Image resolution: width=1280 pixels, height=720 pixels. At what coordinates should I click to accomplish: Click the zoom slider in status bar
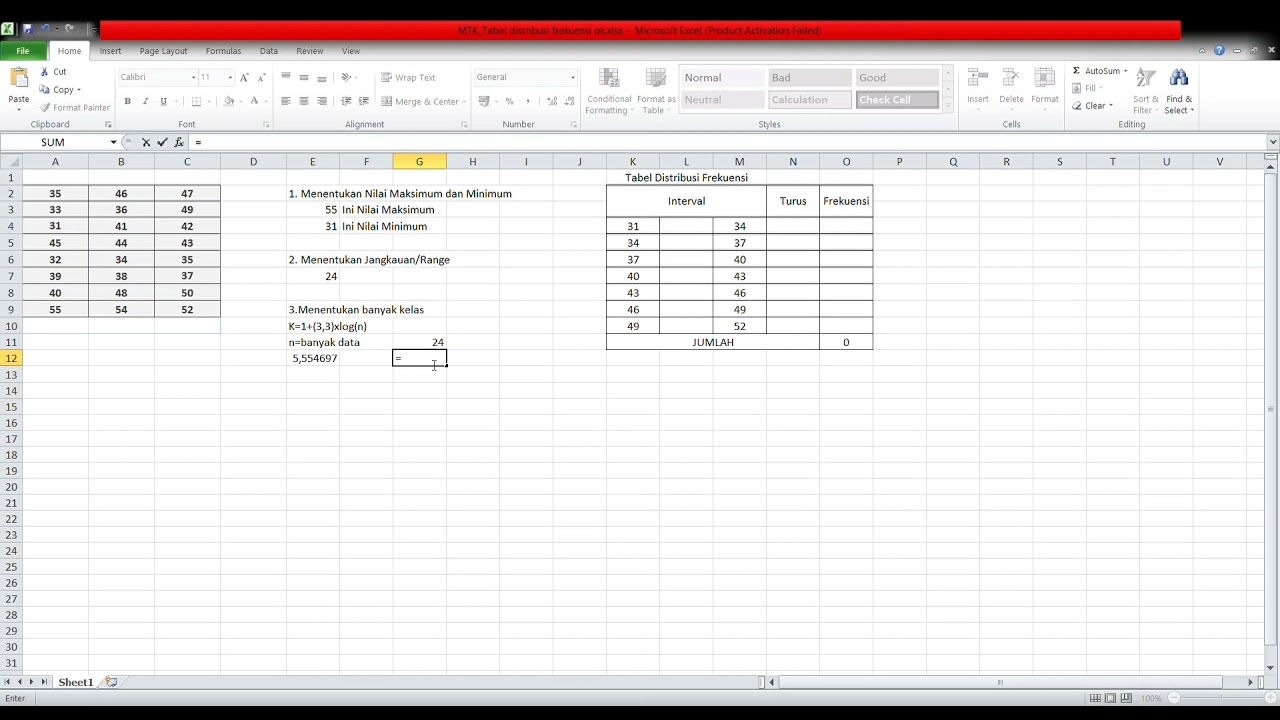pyautogui.click(x=1219, y=698)
